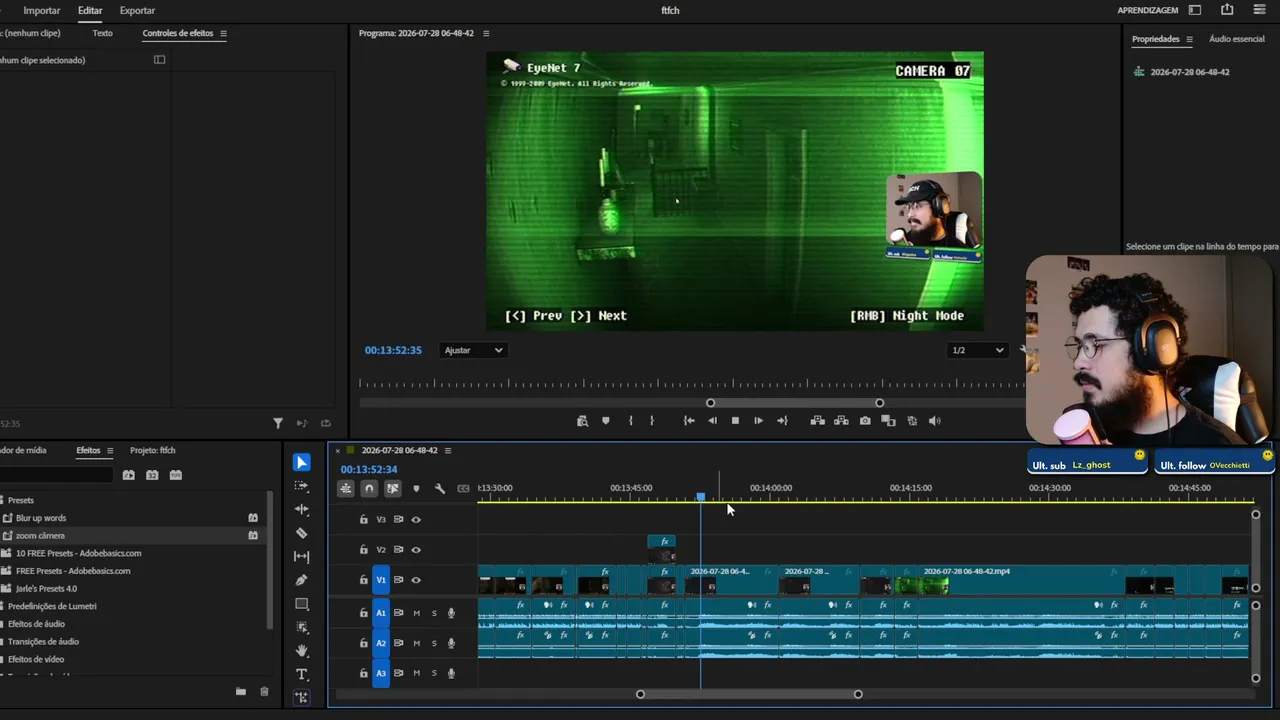Click the audio volume speaker icon in Program monitor

point(935,421)
